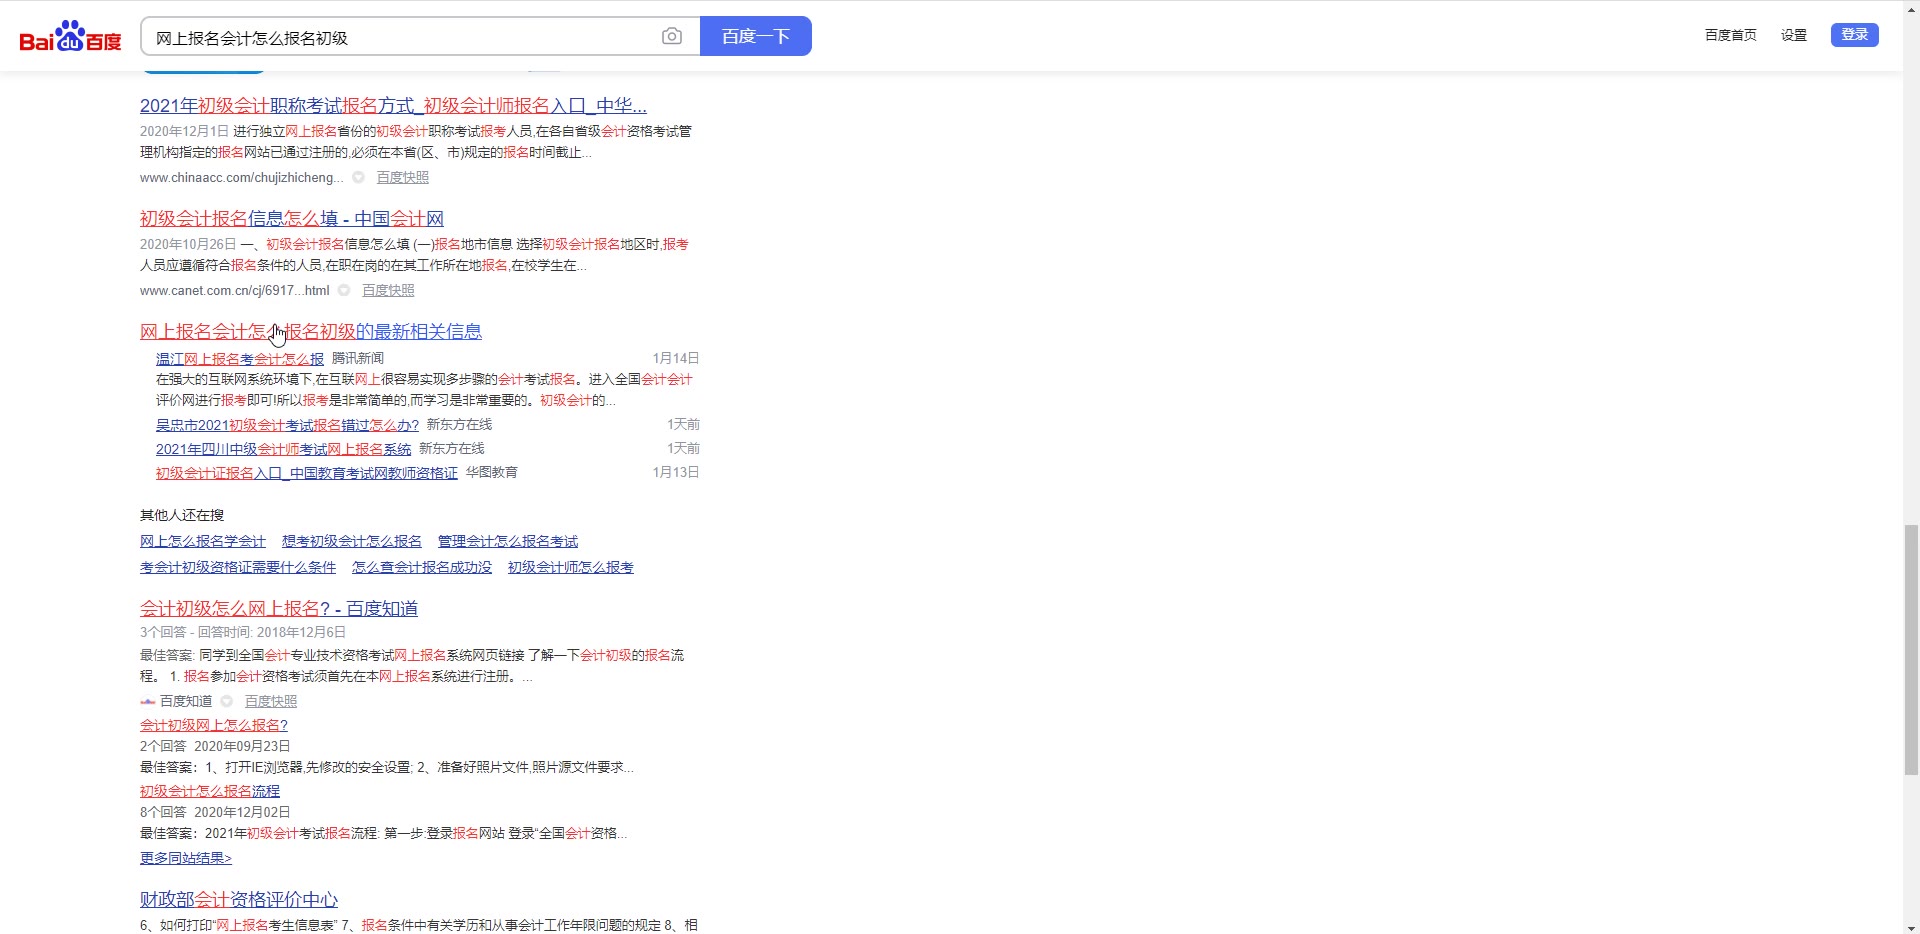Click related search 管理会计怎么报名考试
Screen dimensions: 1920x934
(508, 542)
